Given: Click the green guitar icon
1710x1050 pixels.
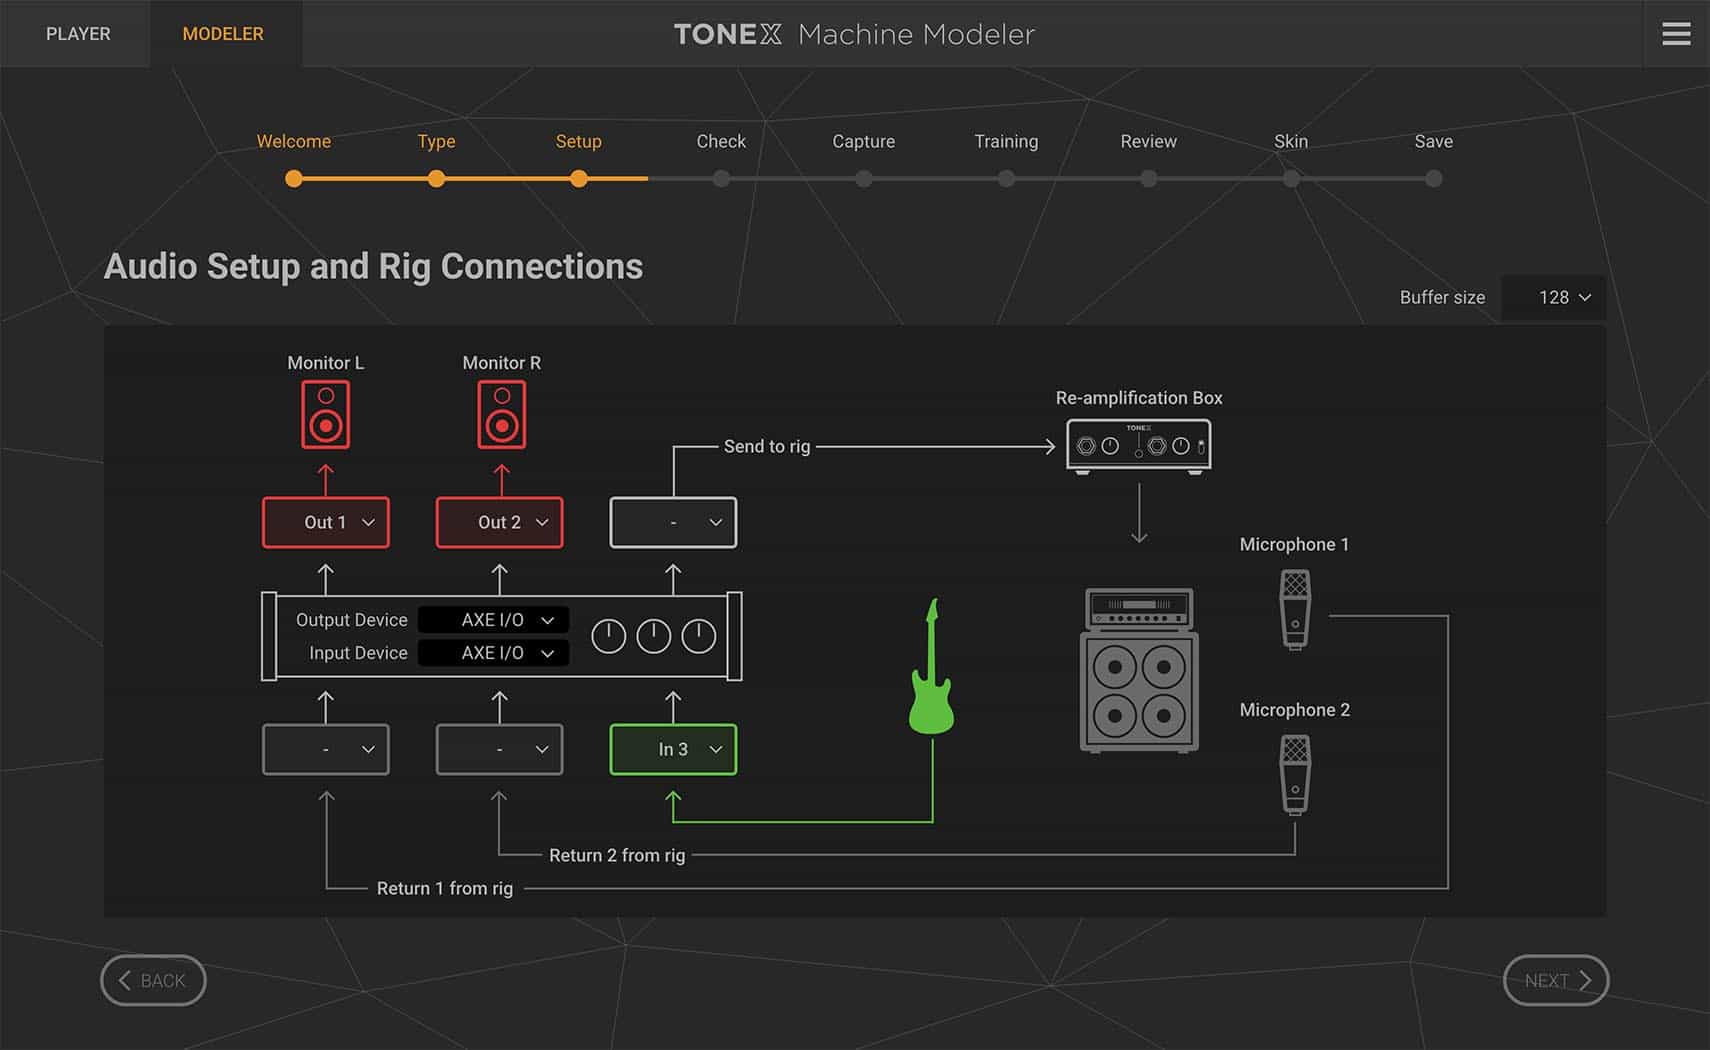Looking at the screenshot, I should [931, 668].
